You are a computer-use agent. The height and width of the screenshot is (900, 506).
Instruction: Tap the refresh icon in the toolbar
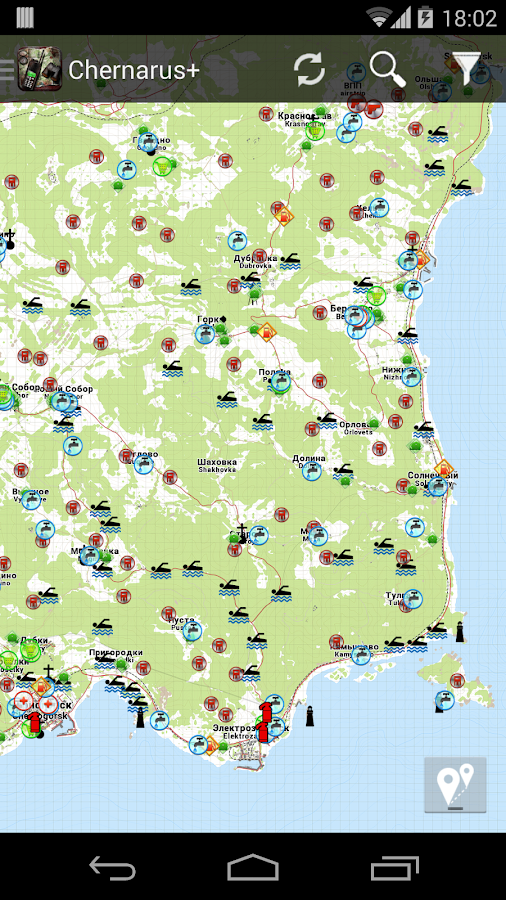click(x=309, y=70)
